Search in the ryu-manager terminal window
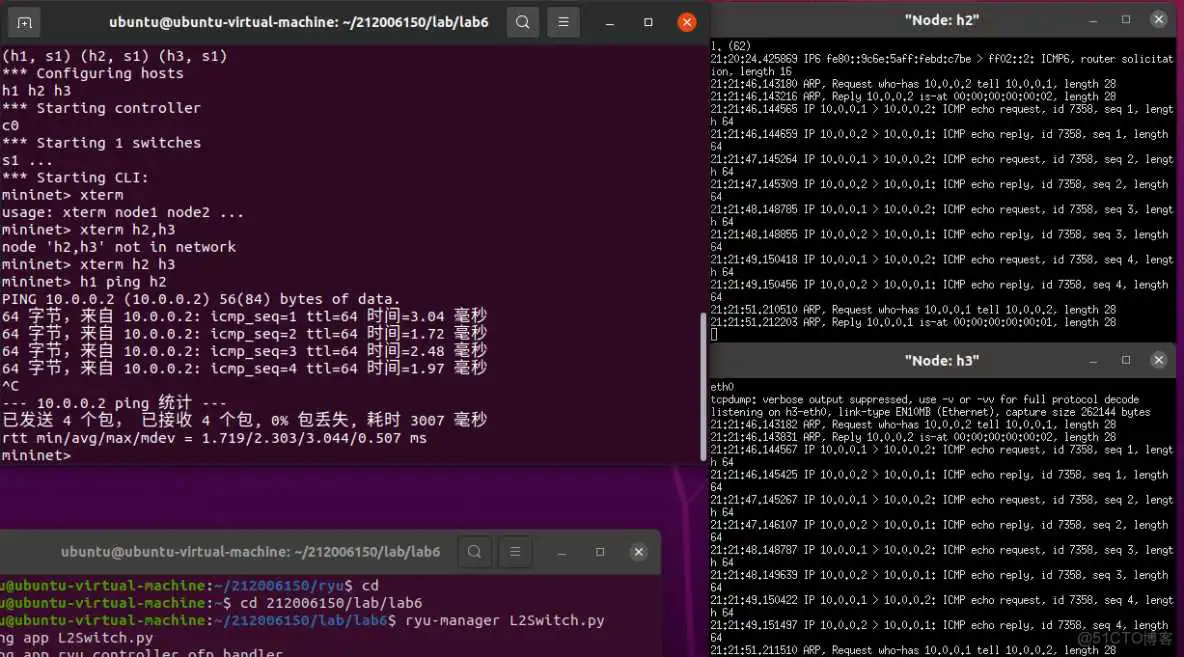The image size is (1184, 657). point(474,551)
